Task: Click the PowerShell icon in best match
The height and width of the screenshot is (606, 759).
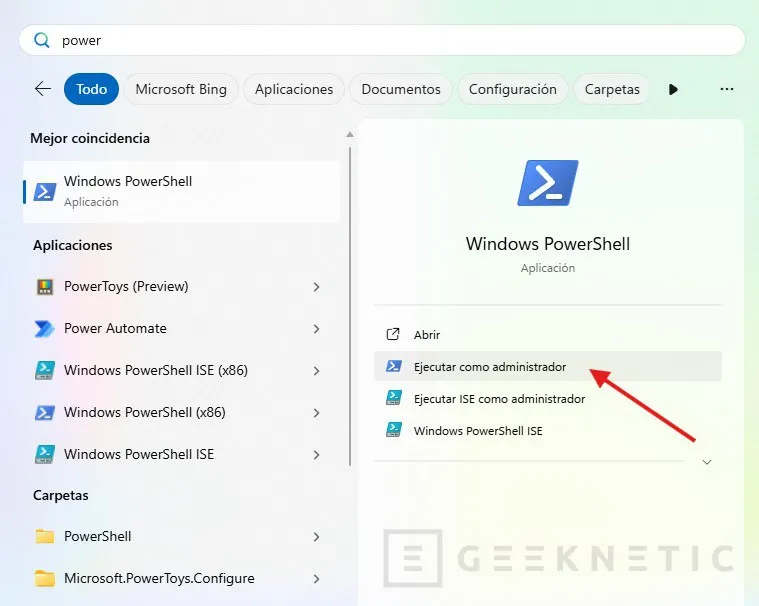Action: click(x=45, y=192)
